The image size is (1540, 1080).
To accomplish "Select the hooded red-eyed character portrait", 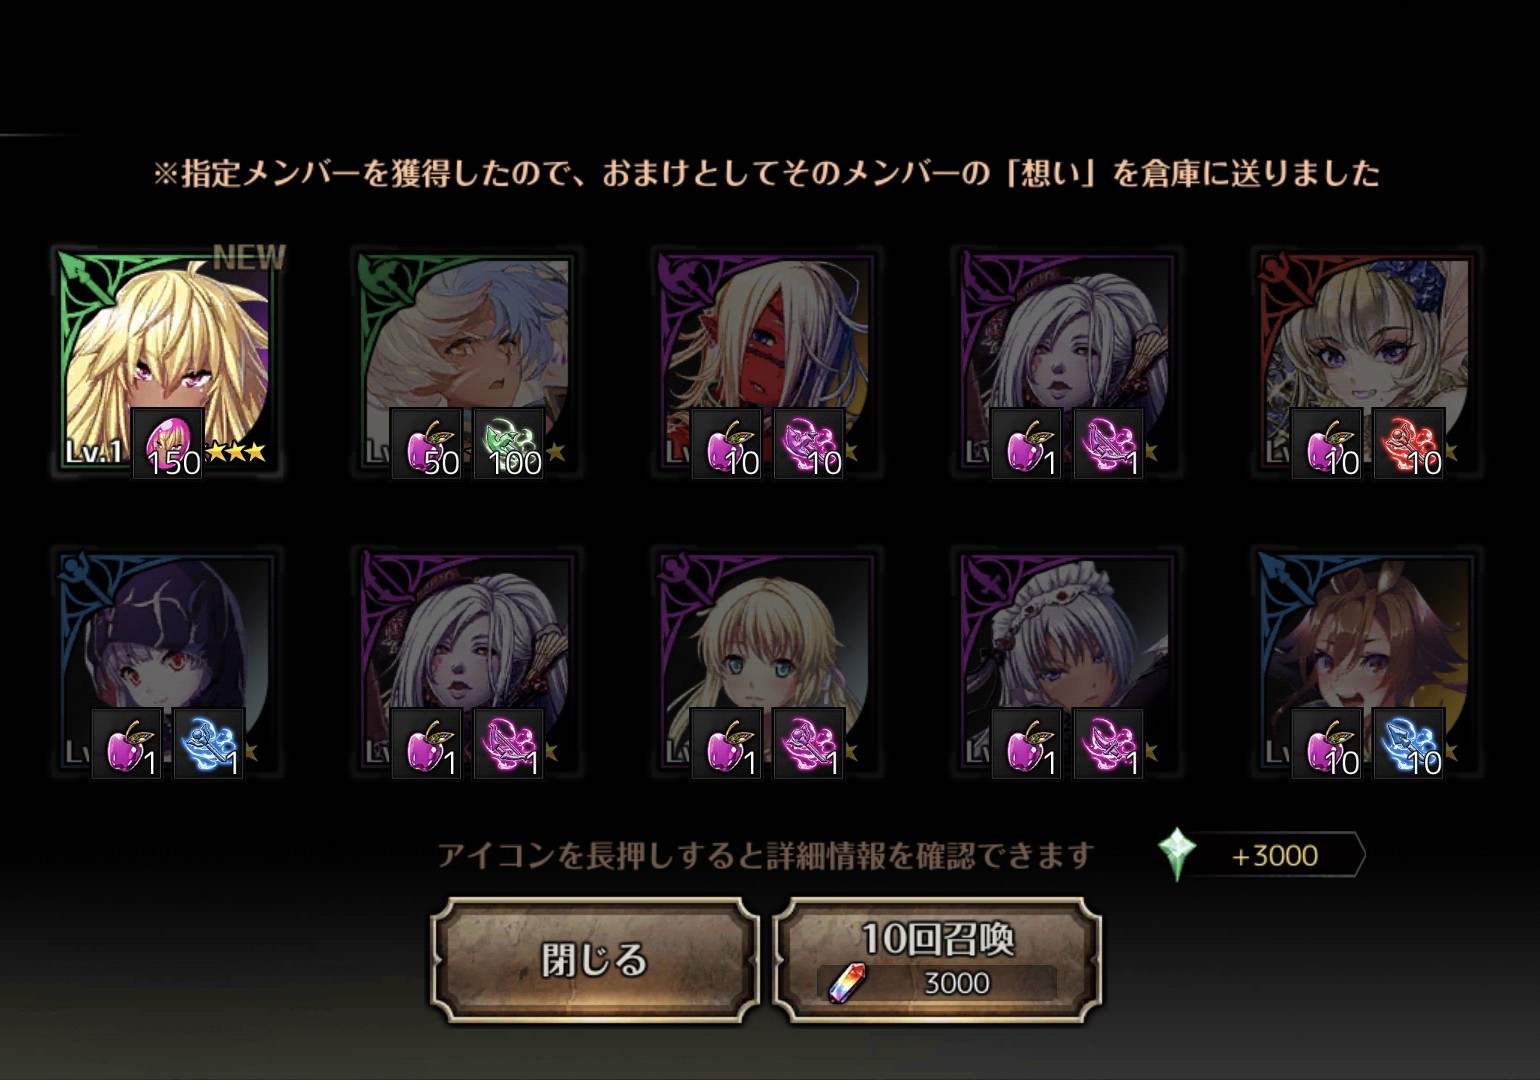I will 166,659.
